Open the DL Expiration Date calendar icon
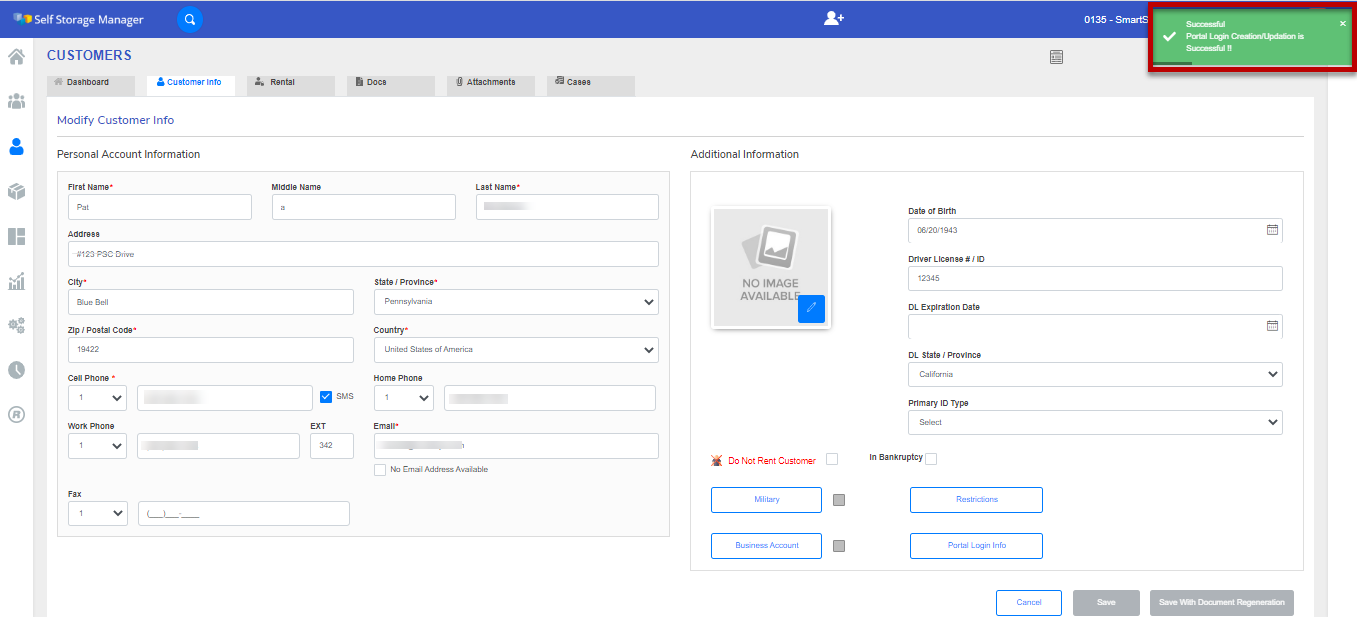This screenshot has width=1357, height=617. pos(1272,326)
